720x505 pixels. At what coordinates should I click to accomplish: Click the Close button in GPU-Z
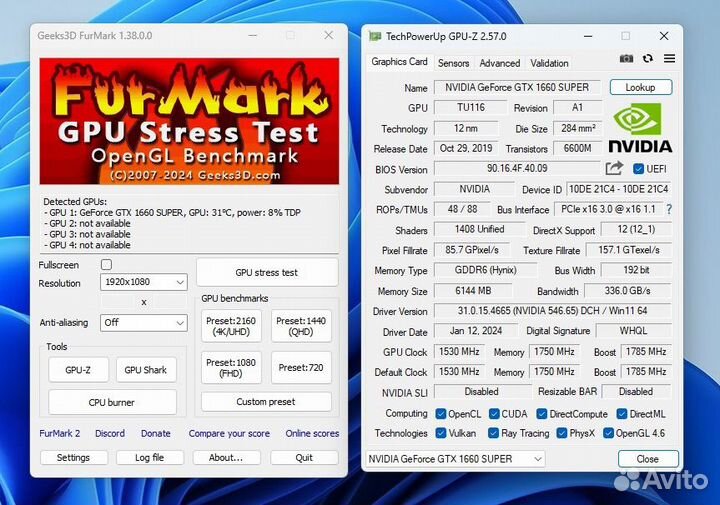pos(648,459)
